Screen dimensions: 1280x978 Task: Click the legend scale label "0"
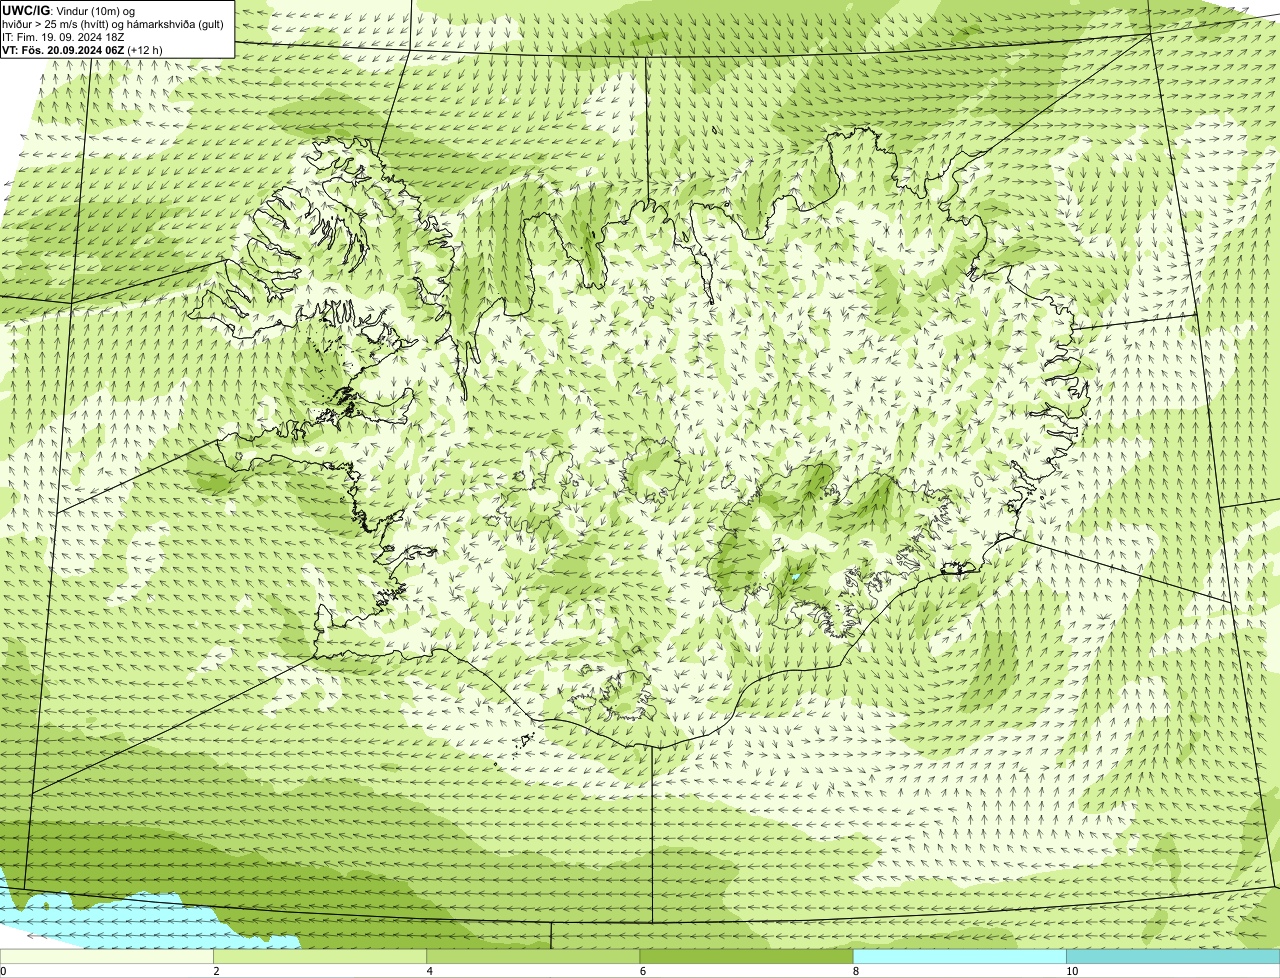click(x=3, y=971)
